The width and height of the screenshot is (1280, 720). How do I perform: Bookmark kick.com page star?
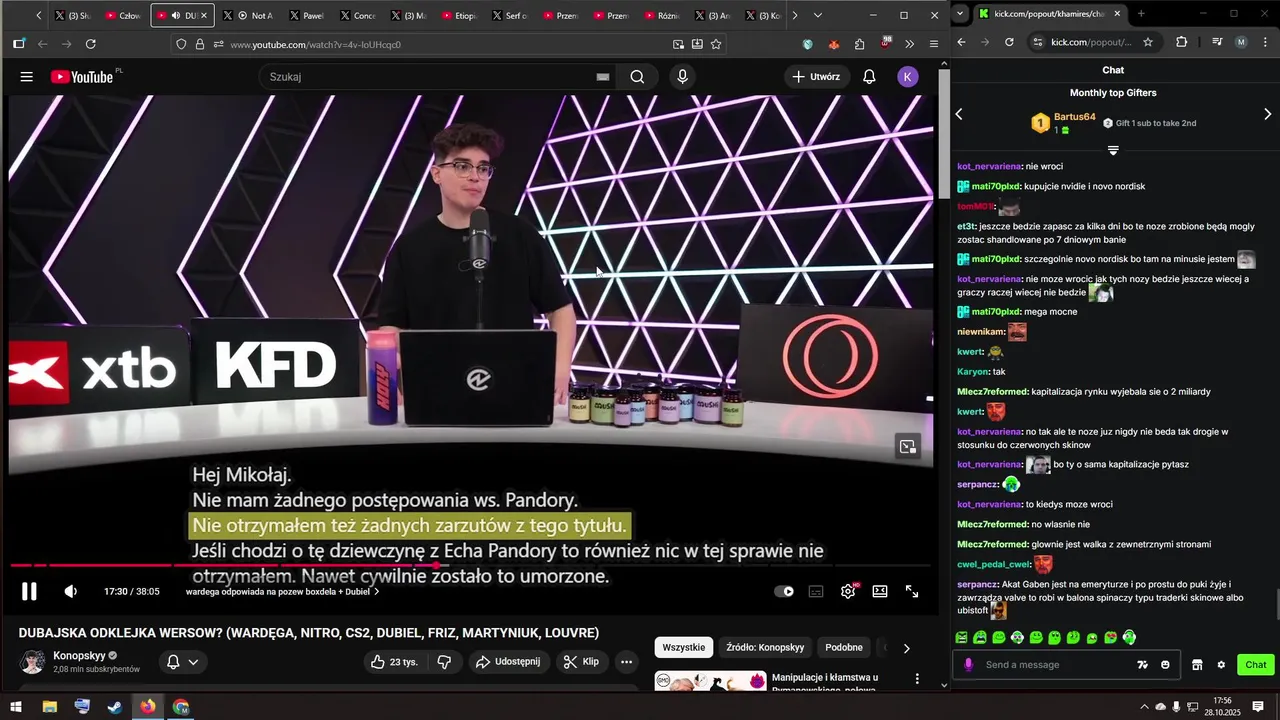(1148, 42)
